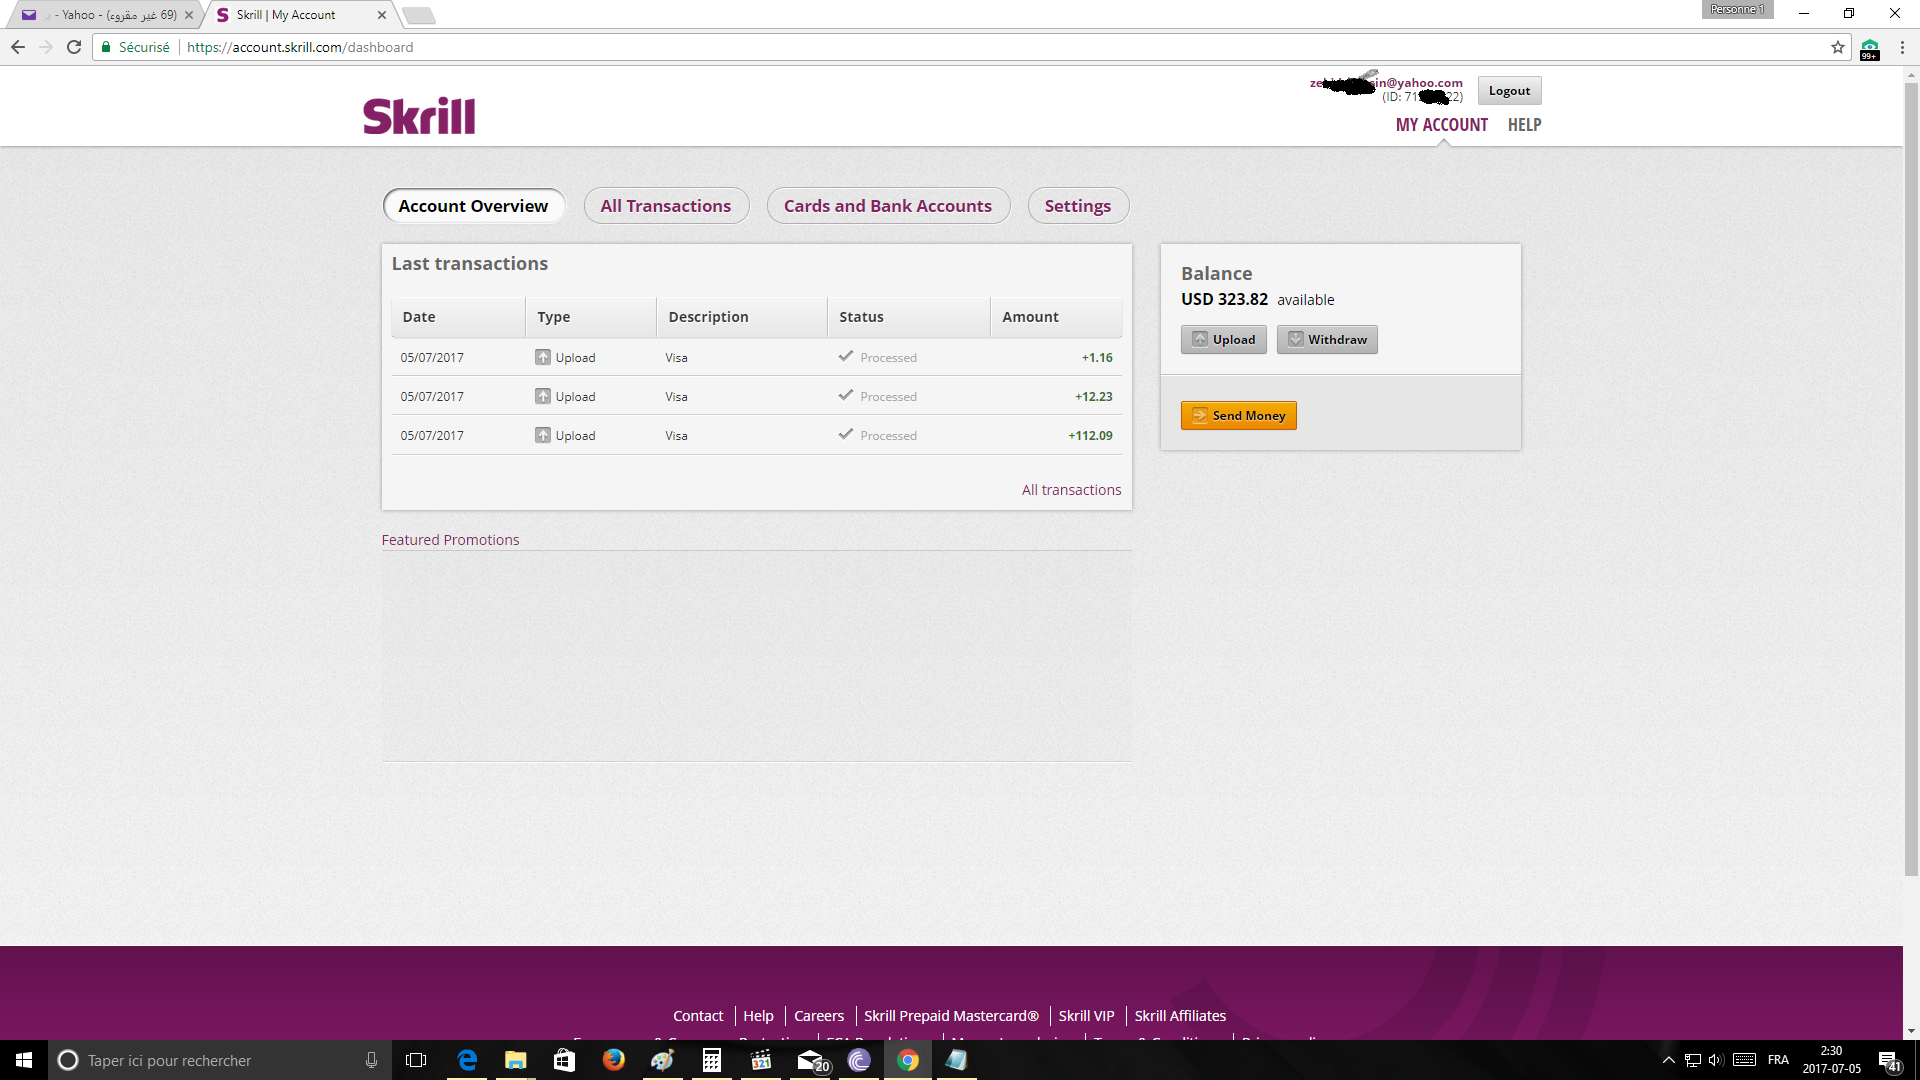Image resolution: width=1920 pixels, height=1080 pixels.
Task: Click the Skrill logo
Action: 419,116
